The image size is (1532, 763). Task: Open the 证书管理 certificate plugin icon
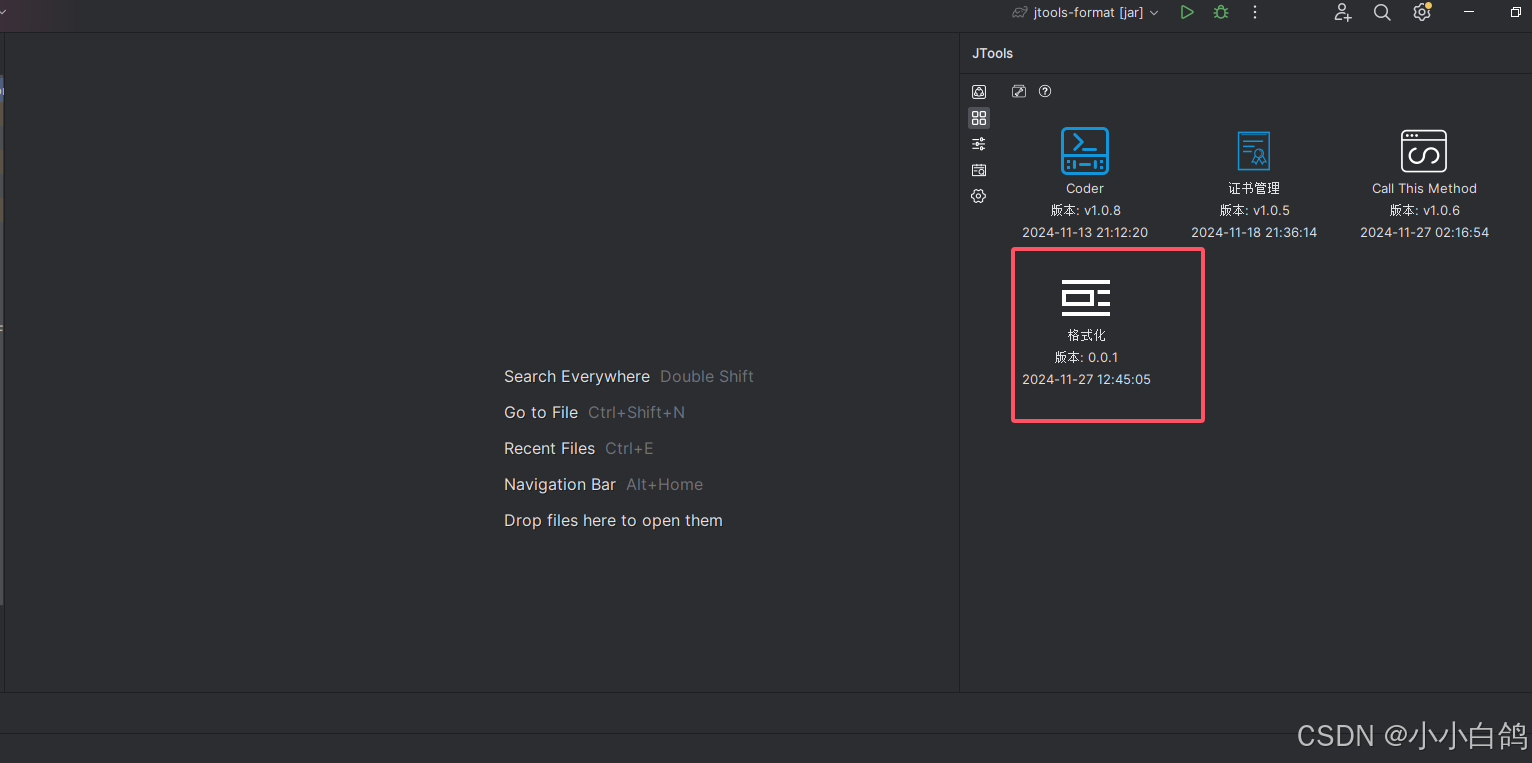pyautogui.click(x=1254, y=151)
